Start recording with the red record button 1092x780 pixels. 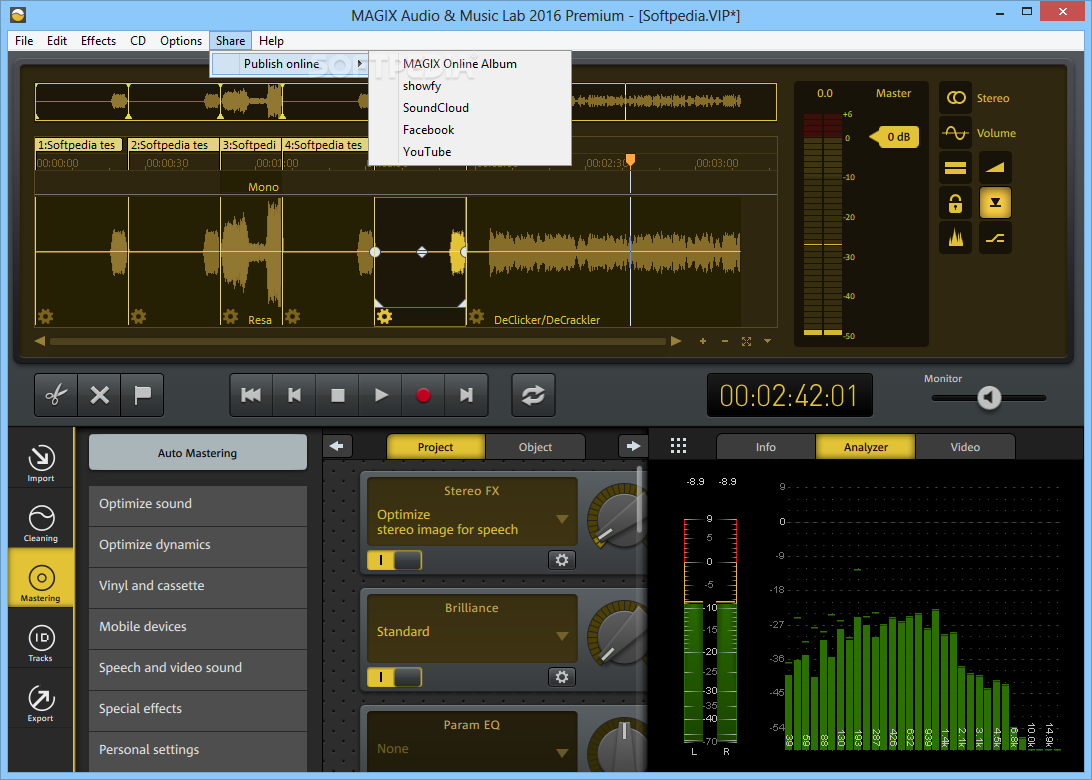pos(423,395)
